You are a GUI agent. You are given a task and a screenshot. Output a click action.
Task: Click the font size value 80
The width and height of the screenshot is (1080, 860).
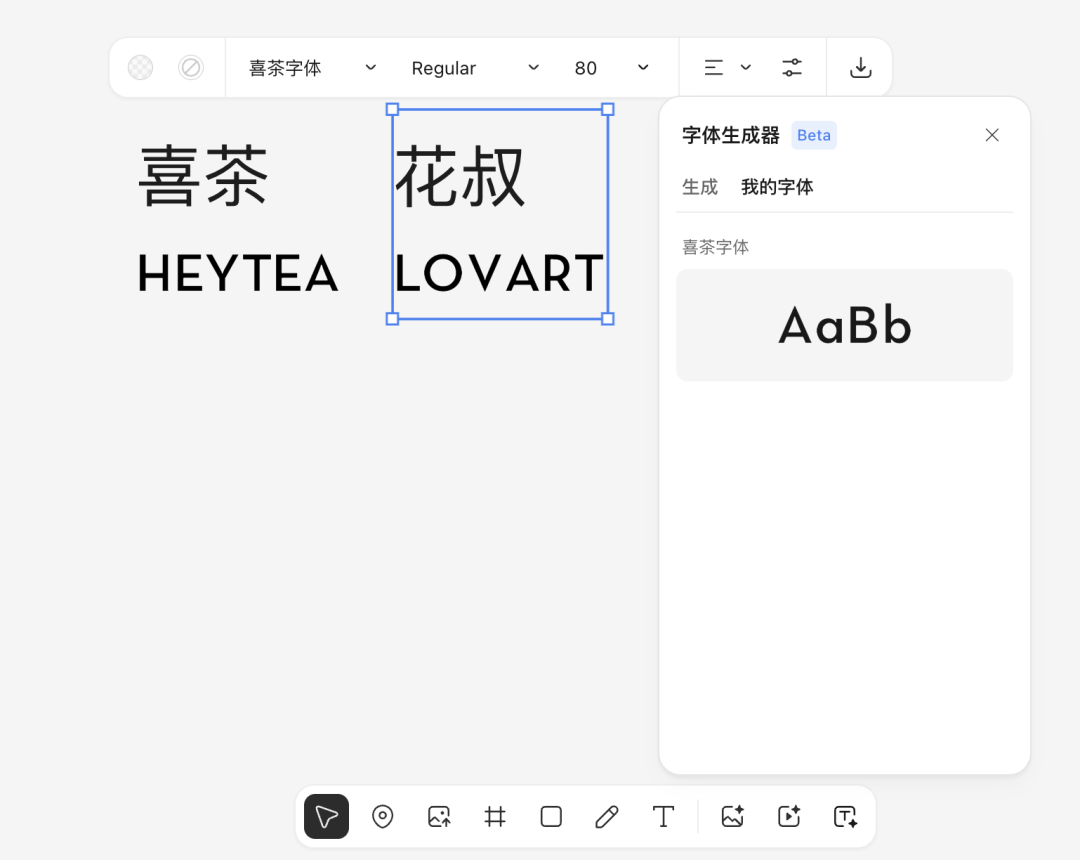point(585,68)
